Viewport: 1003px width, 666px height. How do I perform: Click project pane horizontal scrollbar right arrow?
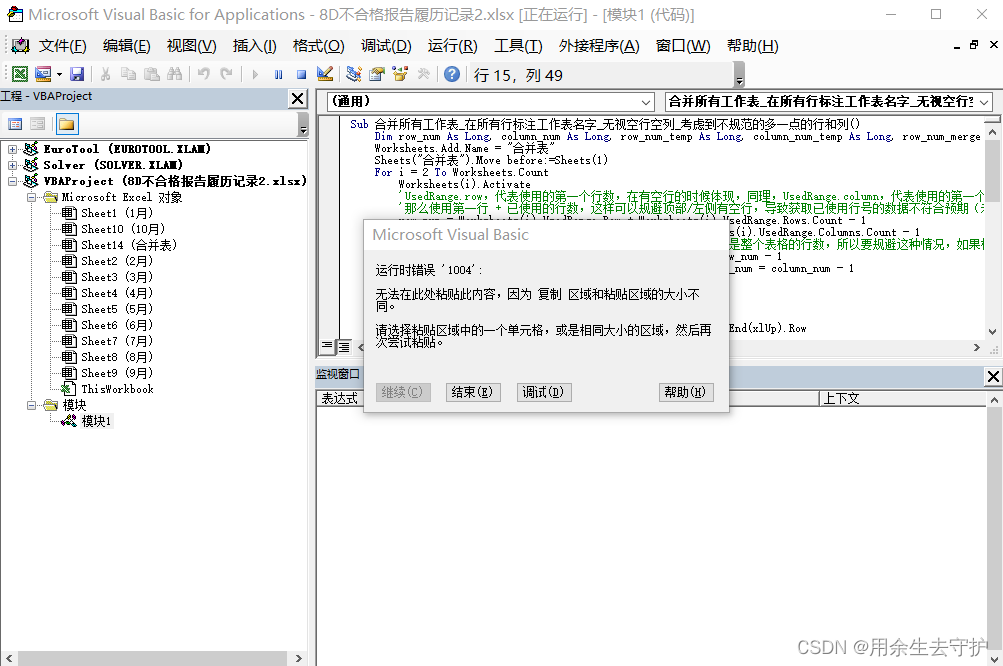click(298, 658)
